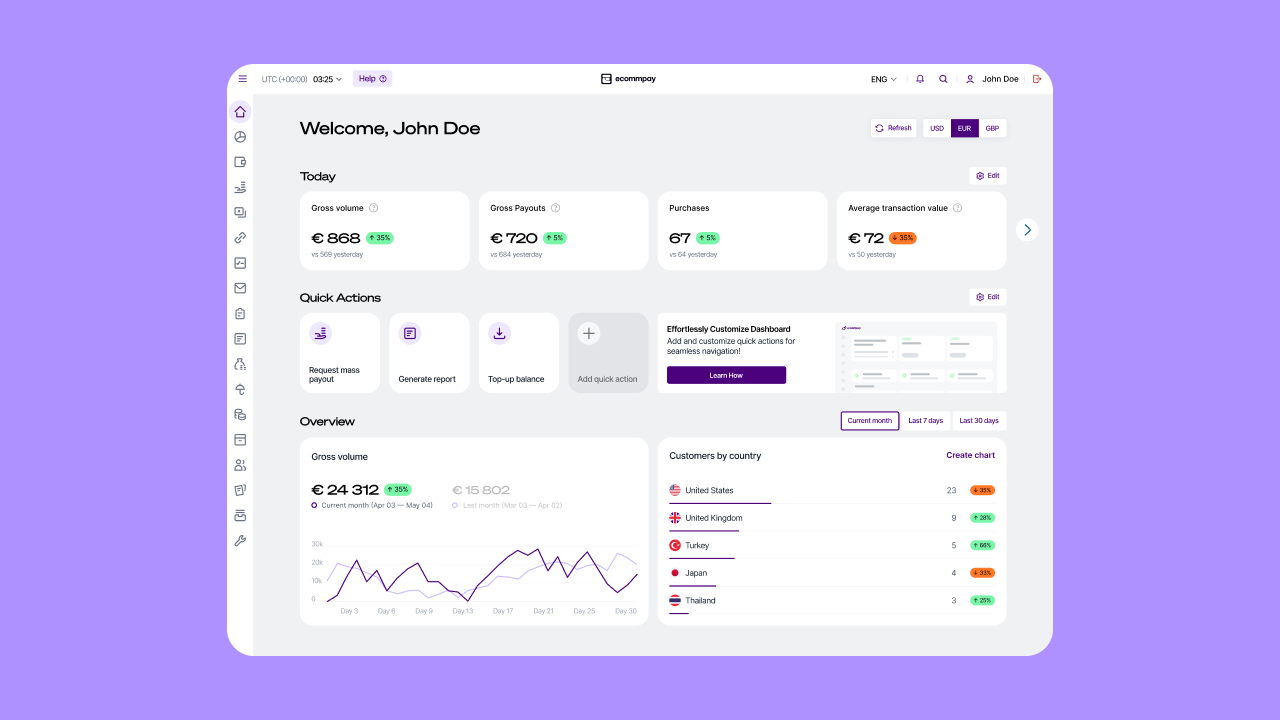The image size is (1280, 720).
Task: Select the GBP currency option
Action: click(x=992, y=128)
